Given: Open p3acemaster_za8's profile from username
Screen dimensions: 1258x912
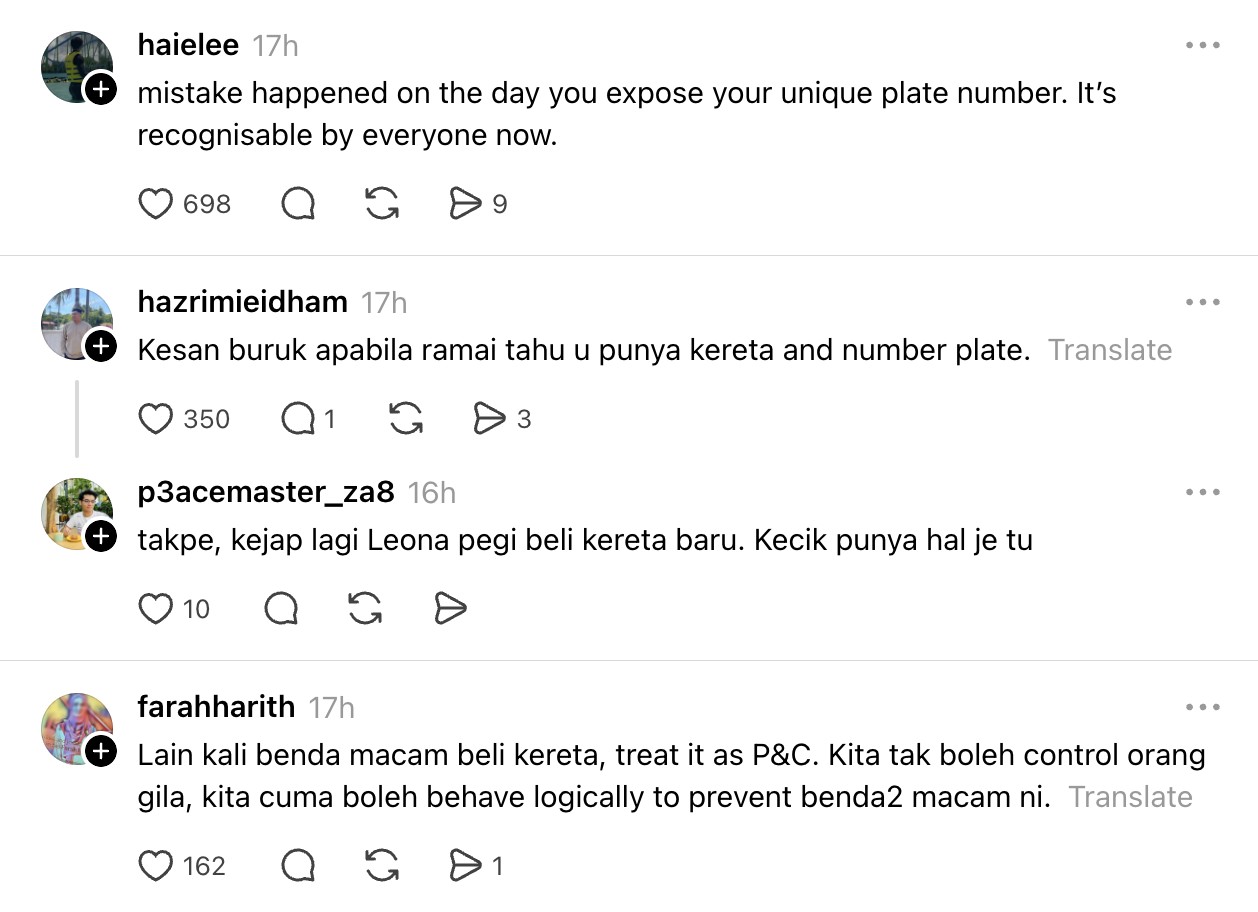Looking at the screenshot, I should click(x=266, y=492).
